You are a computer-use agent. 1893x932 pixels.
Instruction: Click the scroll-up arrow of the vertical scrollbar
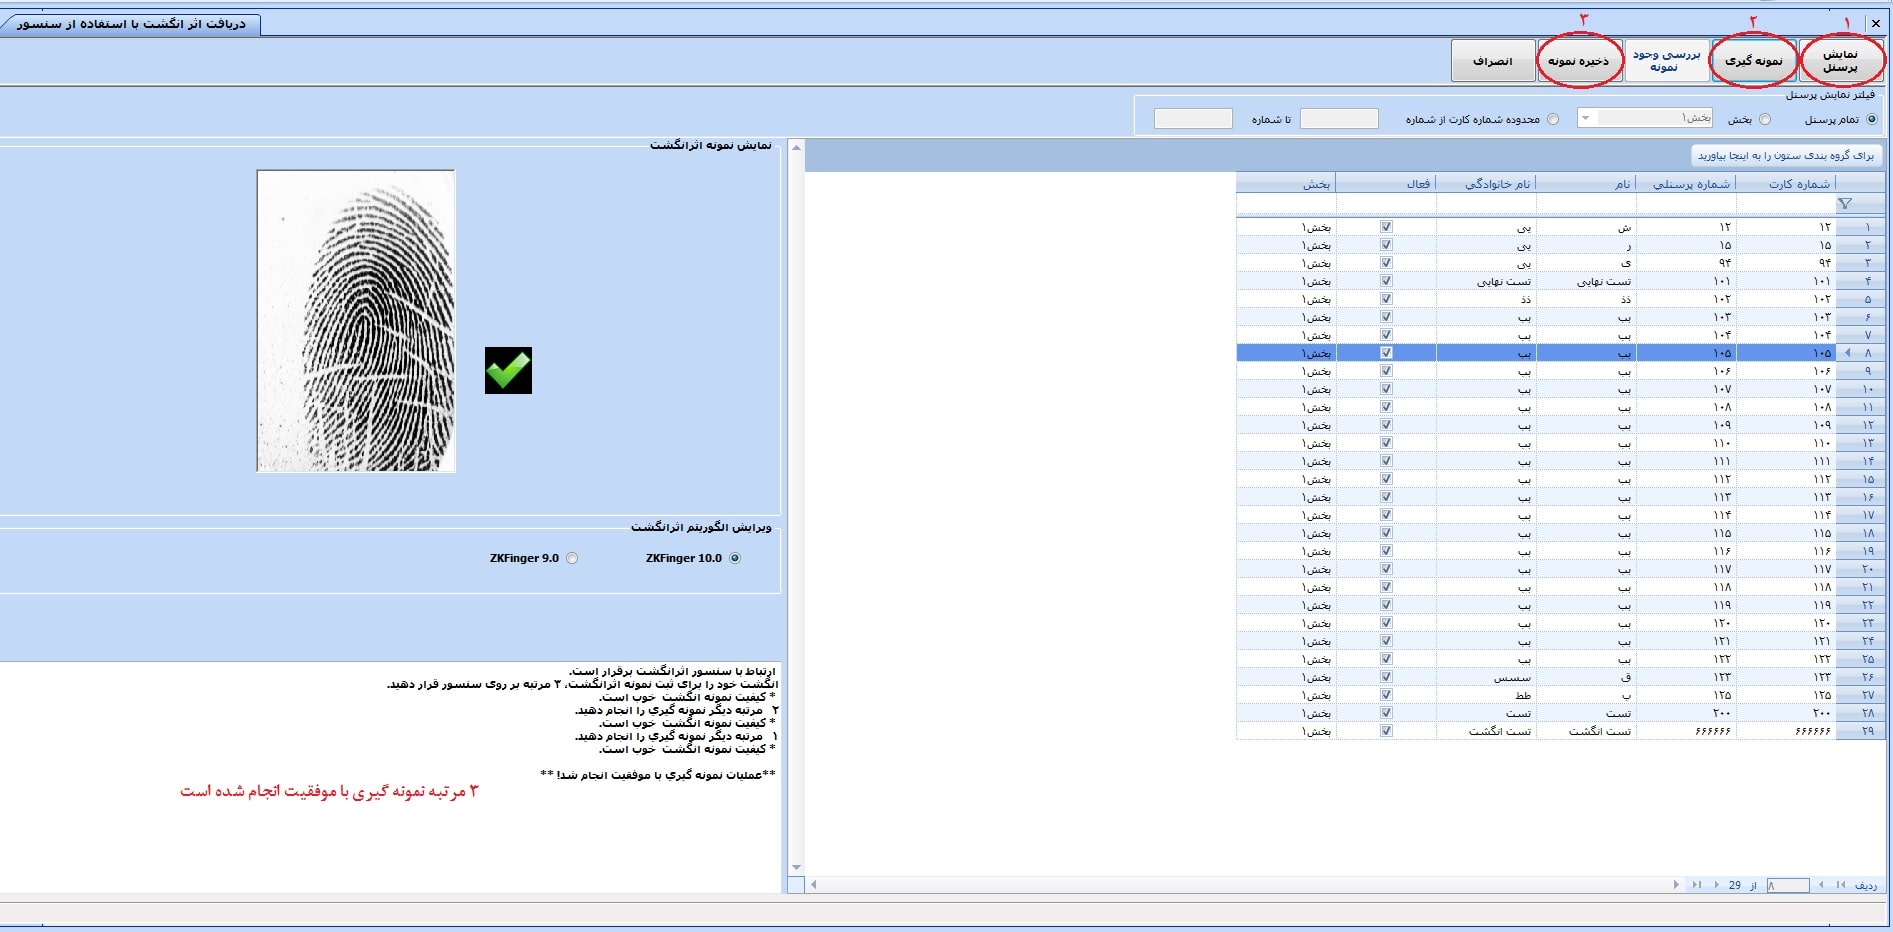pyautogui.click(x=796, y=148)
